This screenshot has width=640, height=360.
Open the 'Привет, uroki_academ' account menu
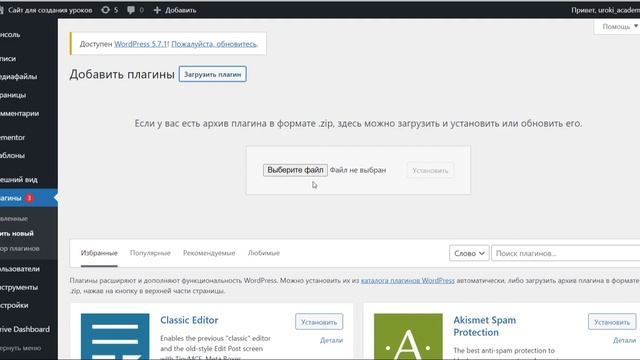(605, 10)
